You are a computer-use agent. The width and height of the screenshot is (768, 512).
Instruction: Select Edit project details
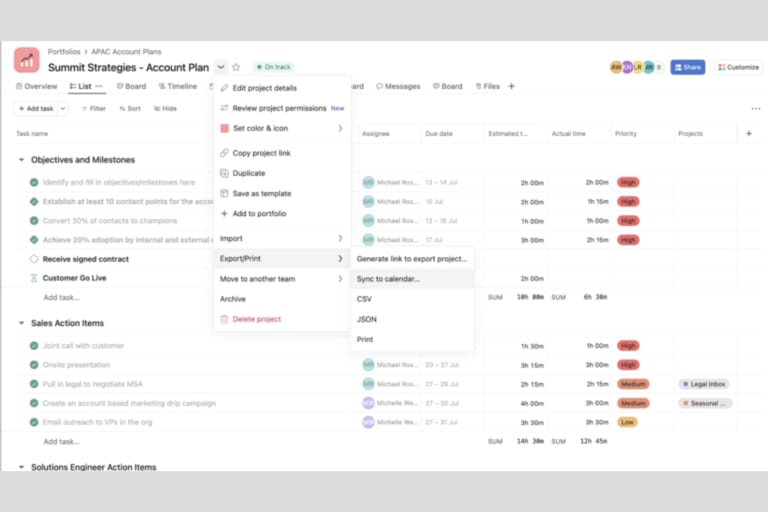point(282,88)
